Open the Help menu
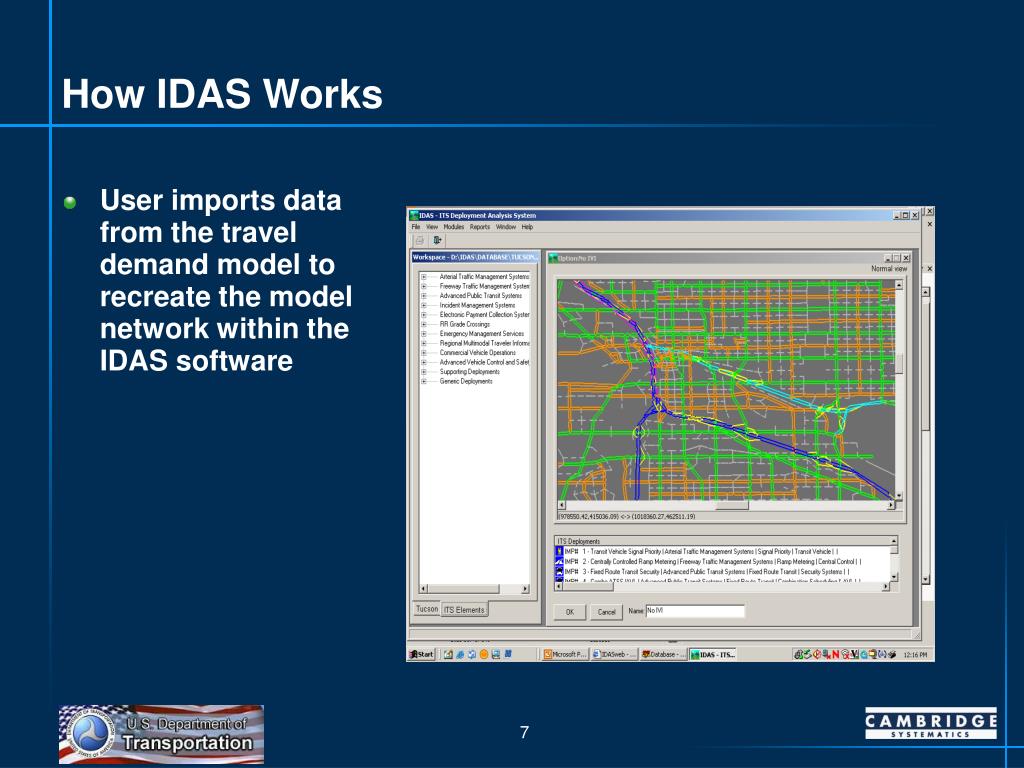This screenshot has width=1024, height=768. 527,227
